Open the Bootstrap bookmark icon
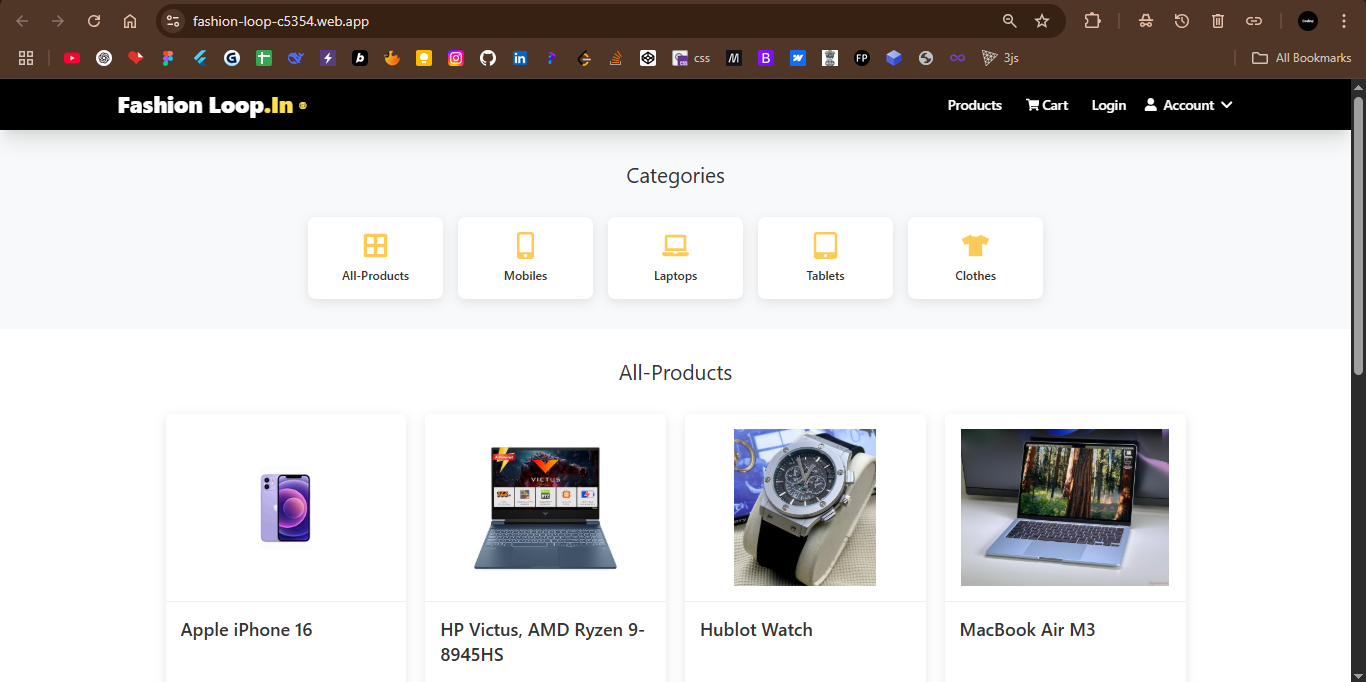Viewport: 1366px width, 682px height. (766, 58)
